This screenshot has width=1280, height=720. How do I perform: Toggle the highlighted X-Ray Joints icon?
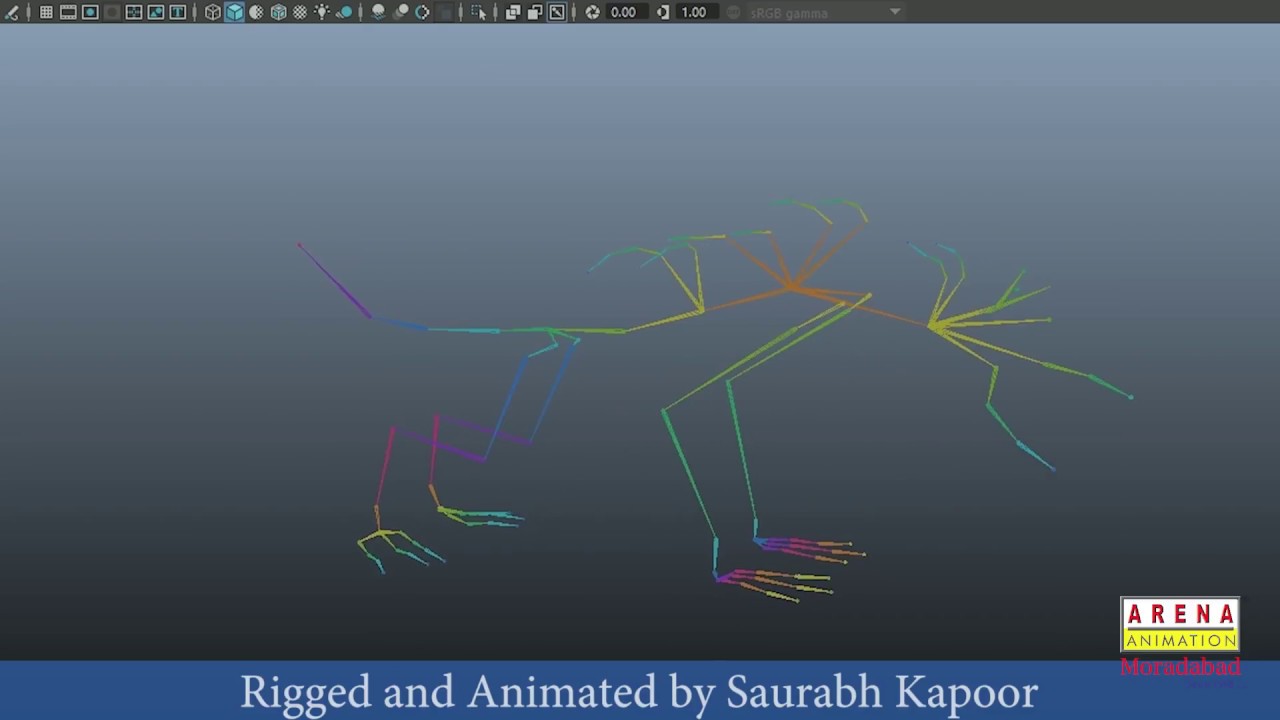click(x=557, y=12)
